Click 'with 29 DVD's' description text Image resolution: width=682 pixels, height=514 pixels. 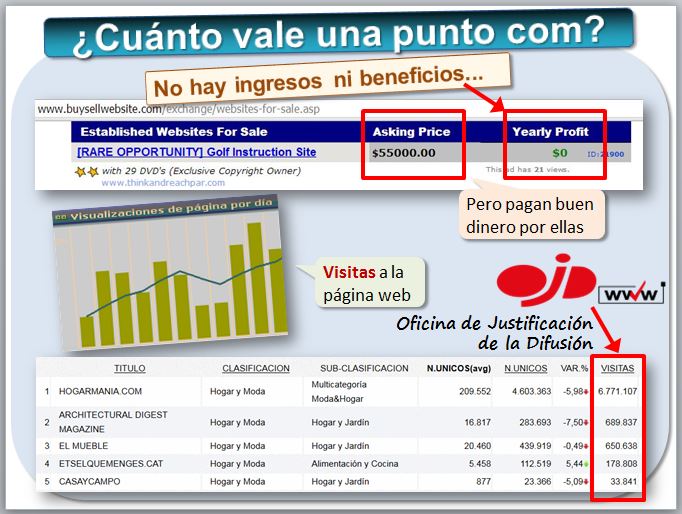pos(201,171)
